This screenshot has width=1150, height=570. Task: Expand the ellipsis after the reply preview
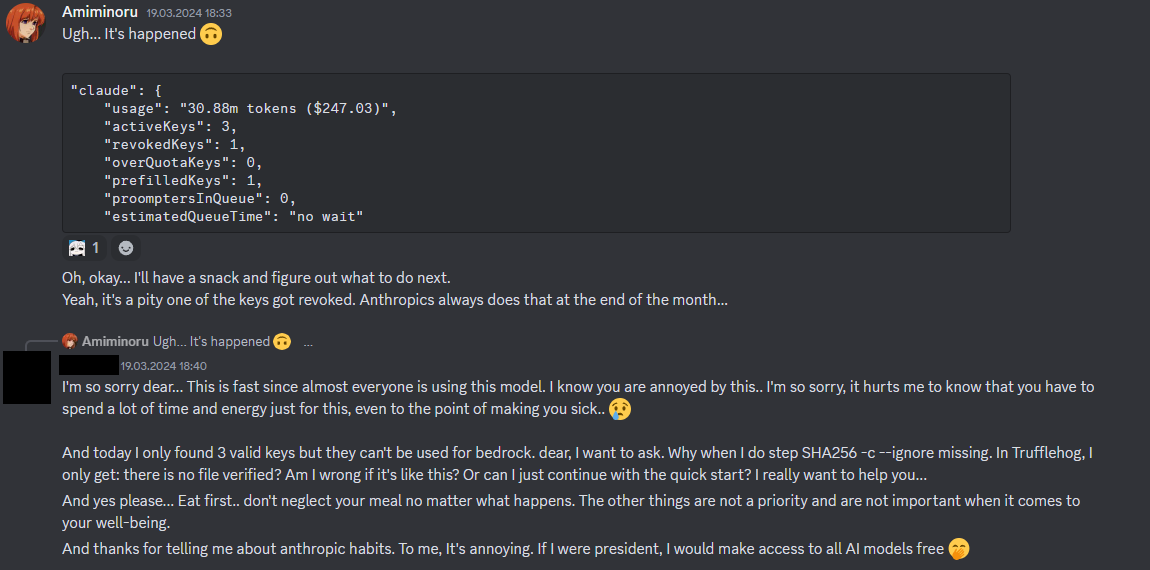coord(308,343)
